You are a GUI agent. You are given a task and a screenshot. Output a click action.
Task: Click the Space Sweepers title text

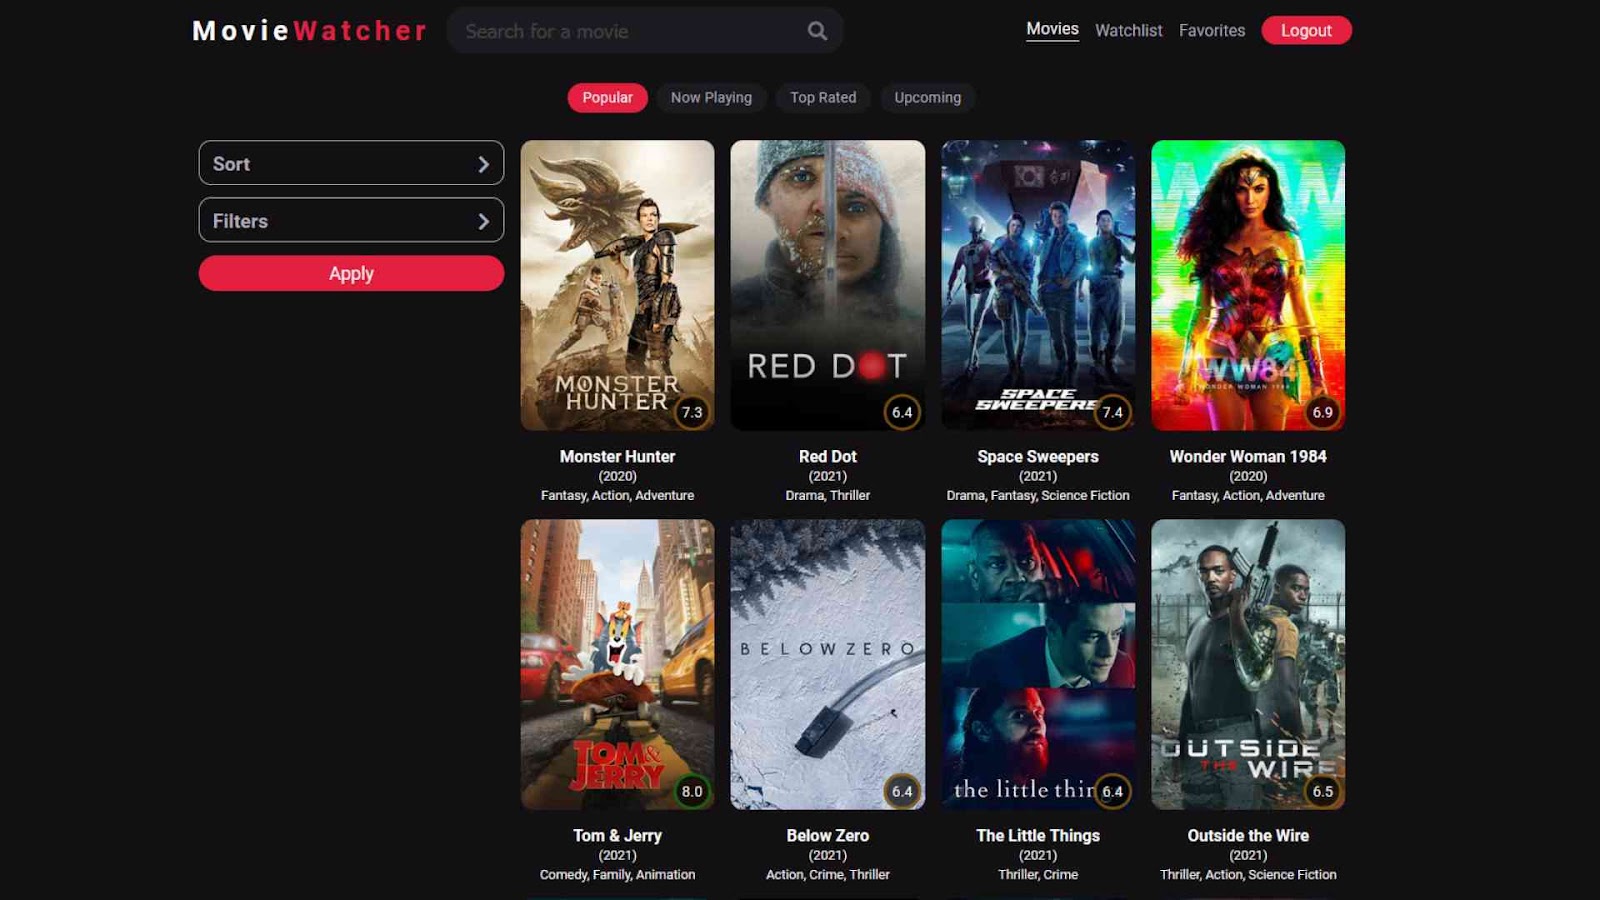tap(1038, 456)
